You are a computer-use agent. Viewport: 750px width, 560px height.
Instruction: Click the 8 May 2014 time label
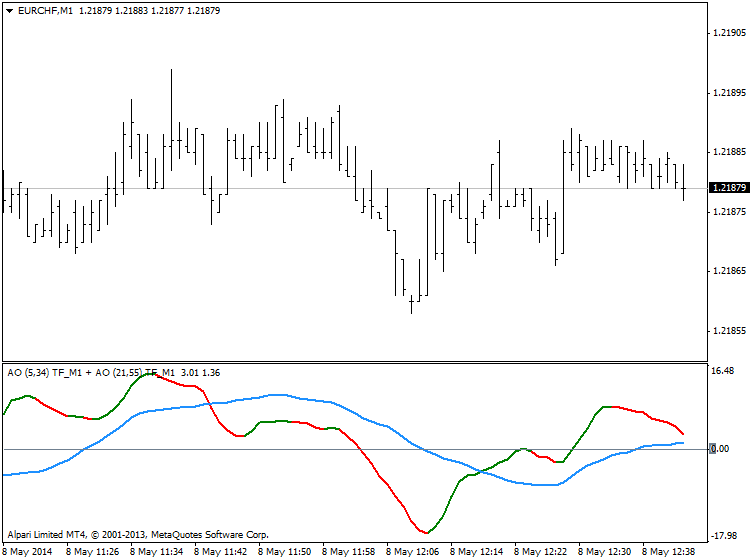30,551
